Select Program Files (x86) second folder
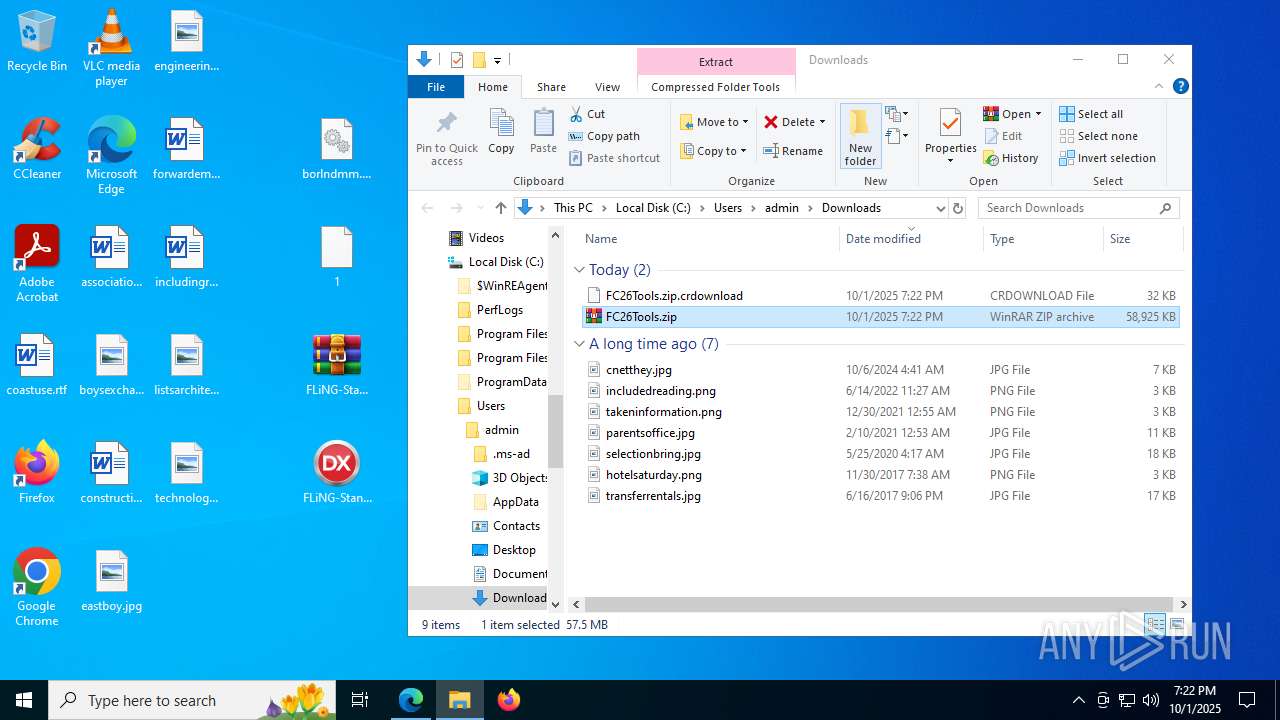 point(501,358)
